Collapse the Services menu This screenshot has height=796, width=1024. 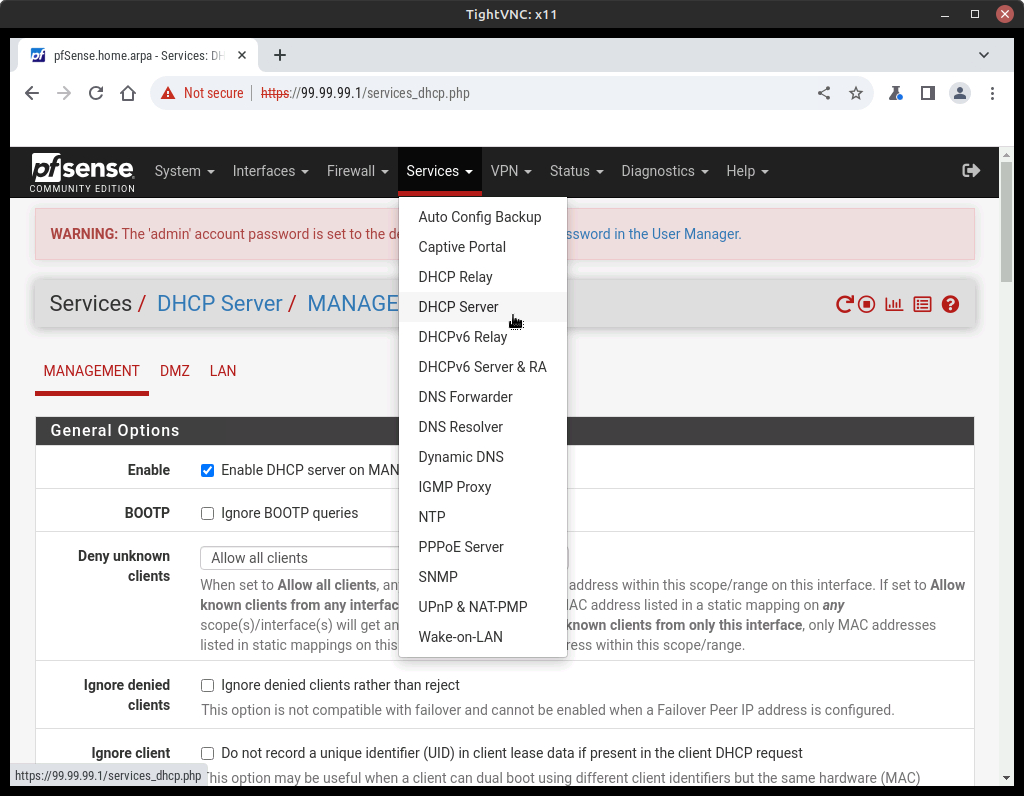(x=440, y=171)
